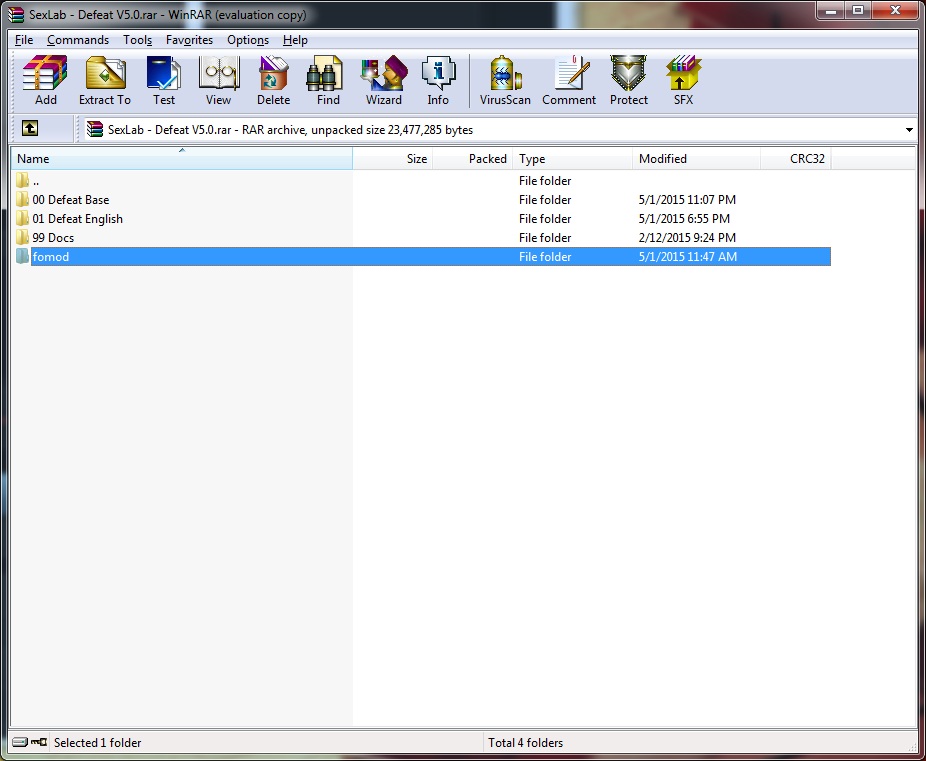This screenshot has height=761, width=926.
Task: Click the Delete toolbar icon
Action: pyautogui.click(x=273, y=80)
